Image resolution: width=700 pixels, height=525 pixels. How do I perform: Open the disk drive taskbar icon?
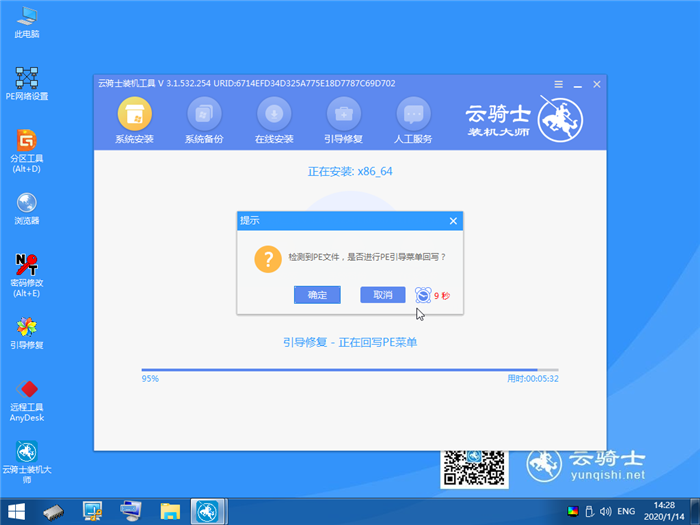[x=54, y=512]
